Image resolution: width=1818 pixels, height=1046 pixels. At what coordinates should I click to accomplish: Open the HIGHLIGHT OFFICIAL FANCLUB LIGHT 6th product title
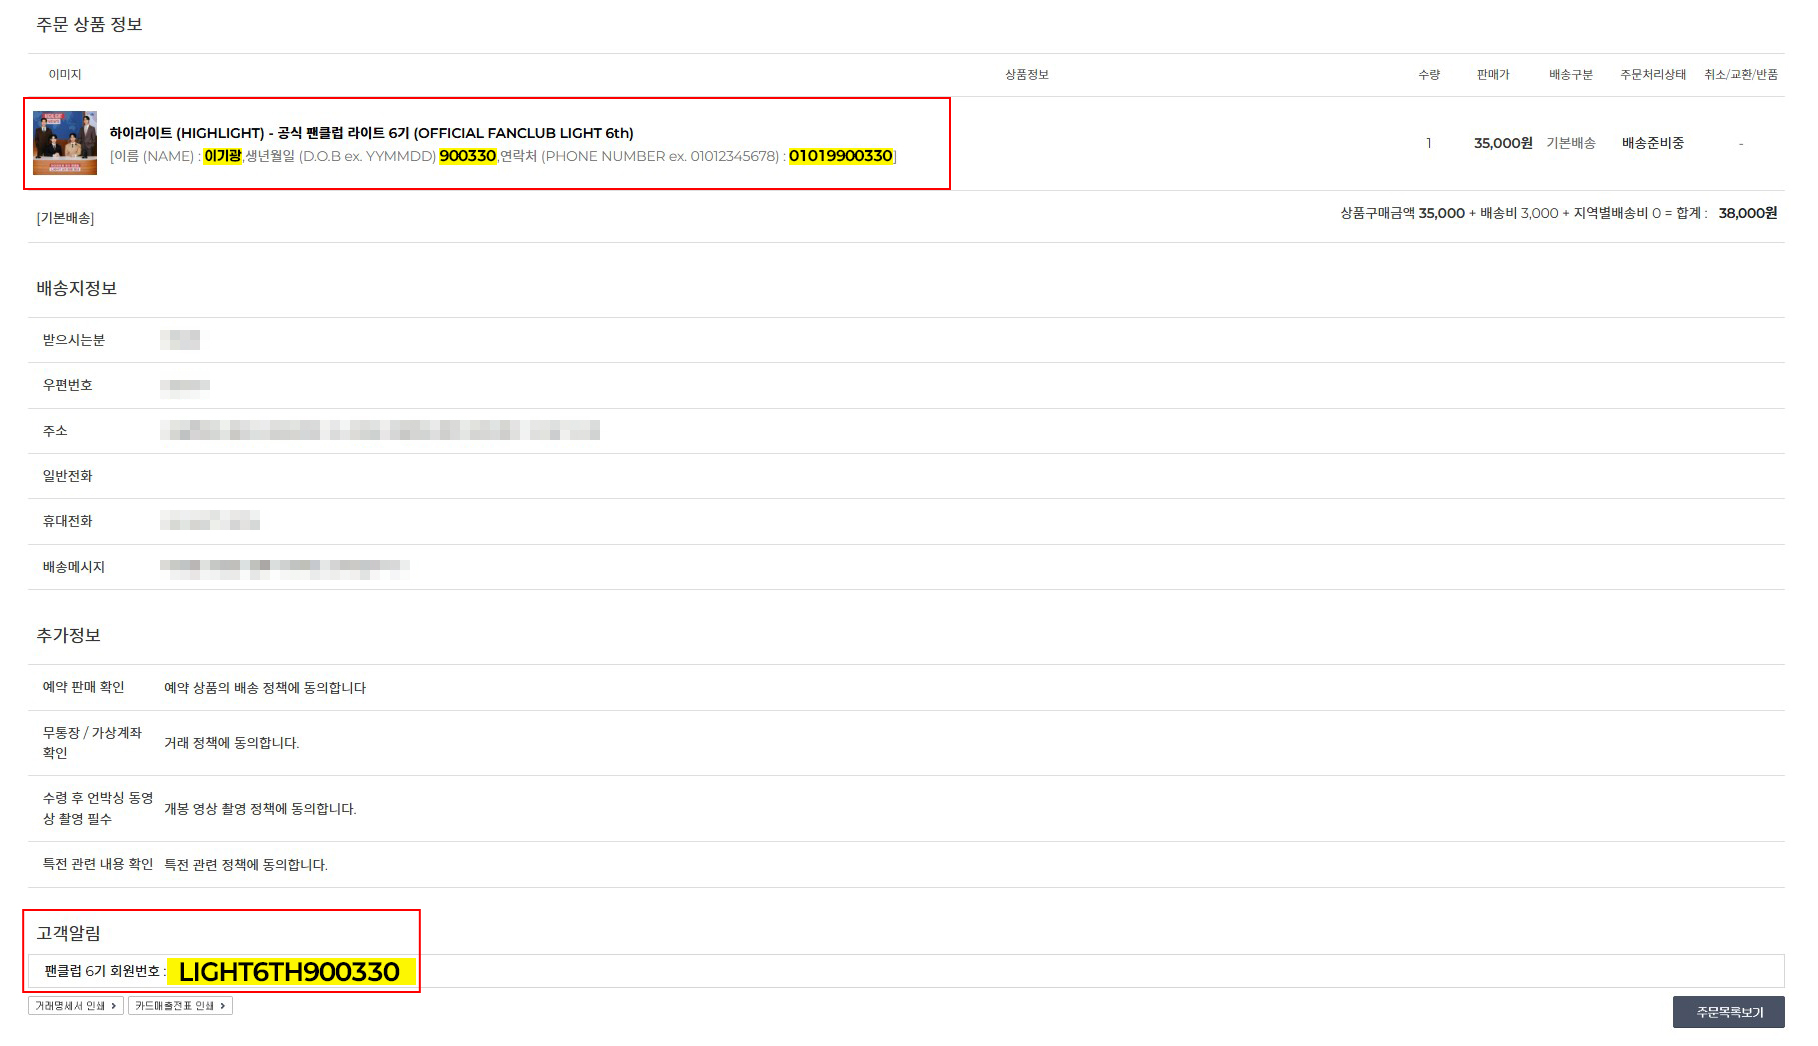tap(371, 133)
